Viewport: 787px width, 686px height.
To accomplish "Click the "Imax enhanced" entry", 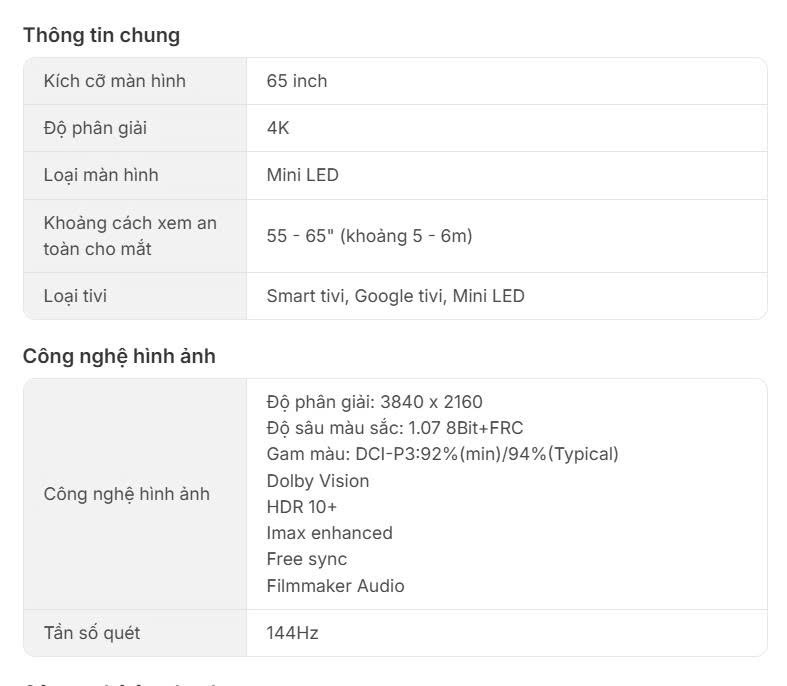I will click(329, 533).
